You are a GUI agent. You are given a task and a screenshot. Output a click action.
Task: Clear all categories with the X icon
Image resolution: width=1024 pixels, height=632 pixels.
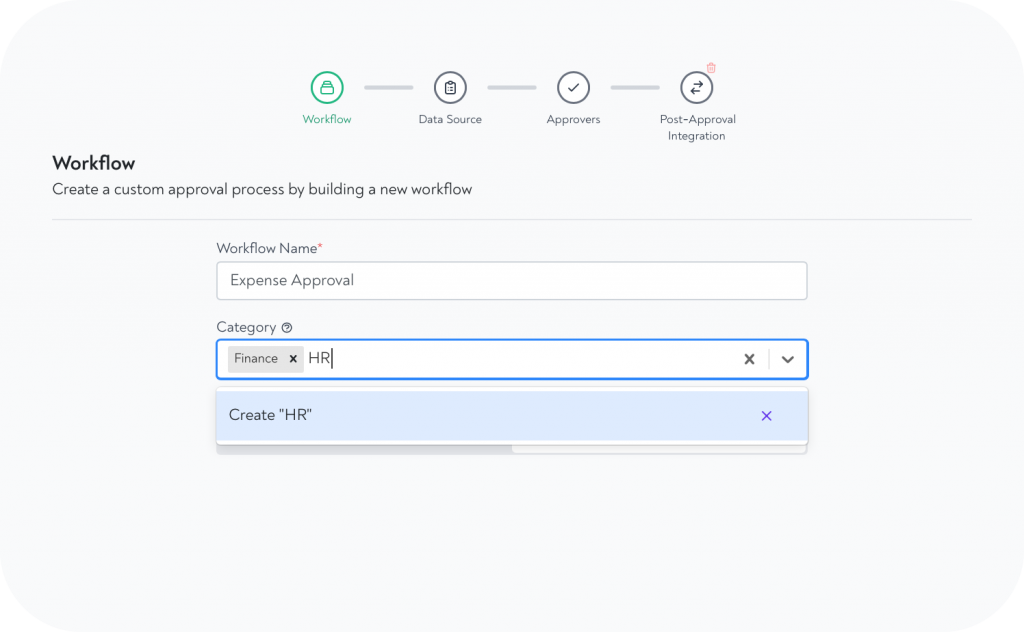pyautogui.click(x=749, y=359)
